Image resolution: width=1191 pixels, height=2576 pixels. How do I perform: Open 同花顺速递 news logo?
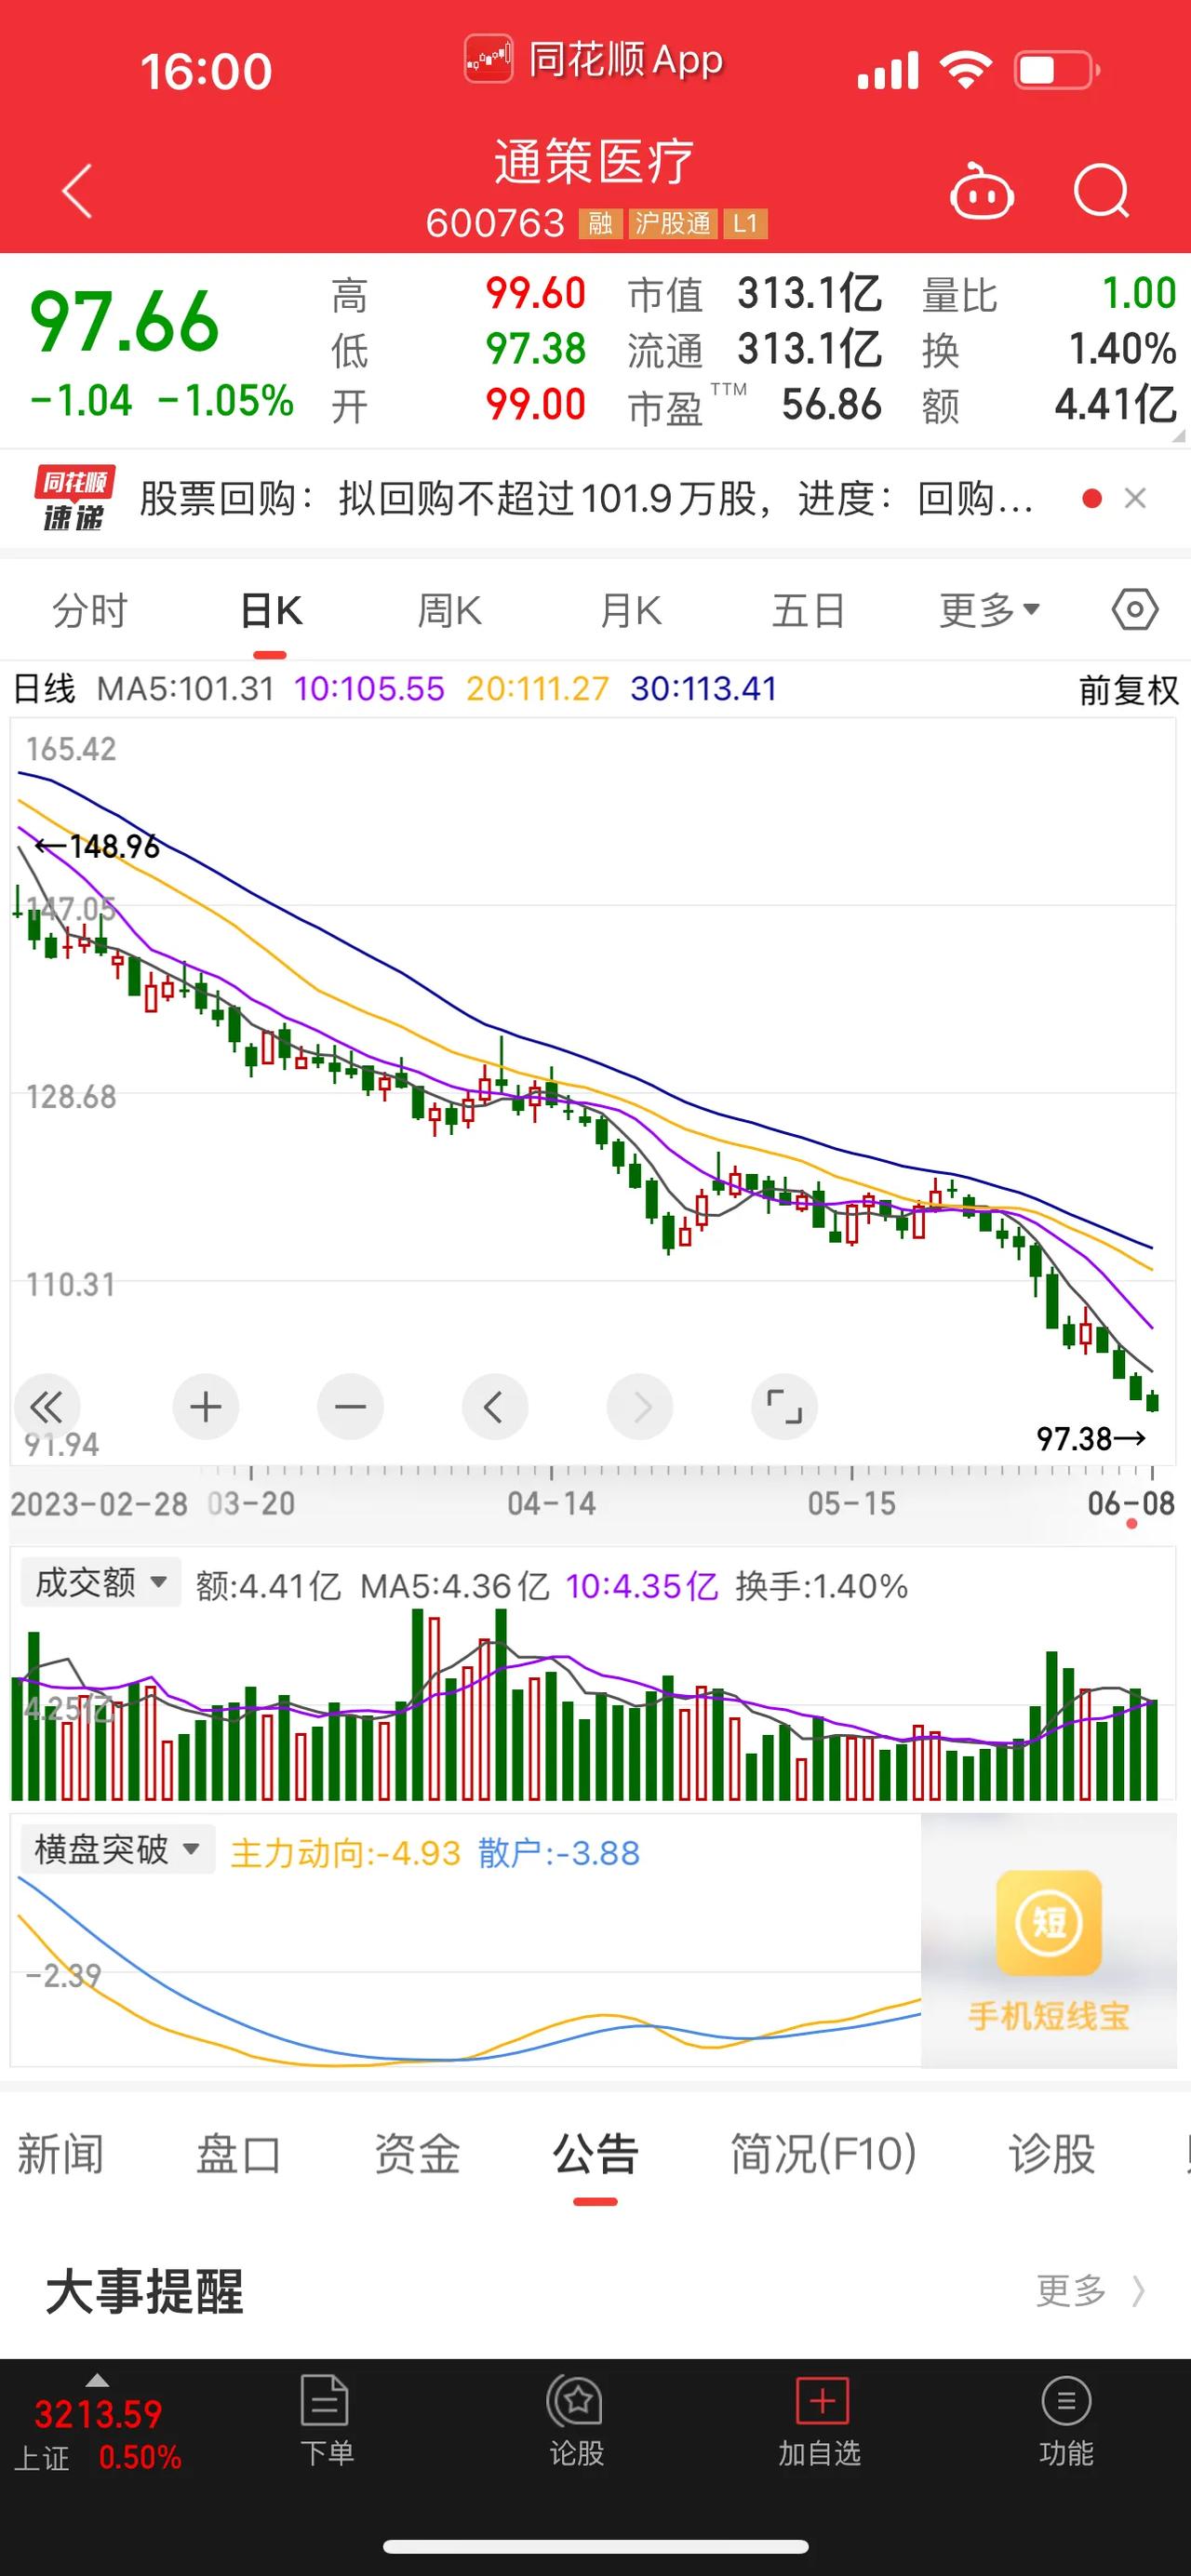tap(74, 498)
